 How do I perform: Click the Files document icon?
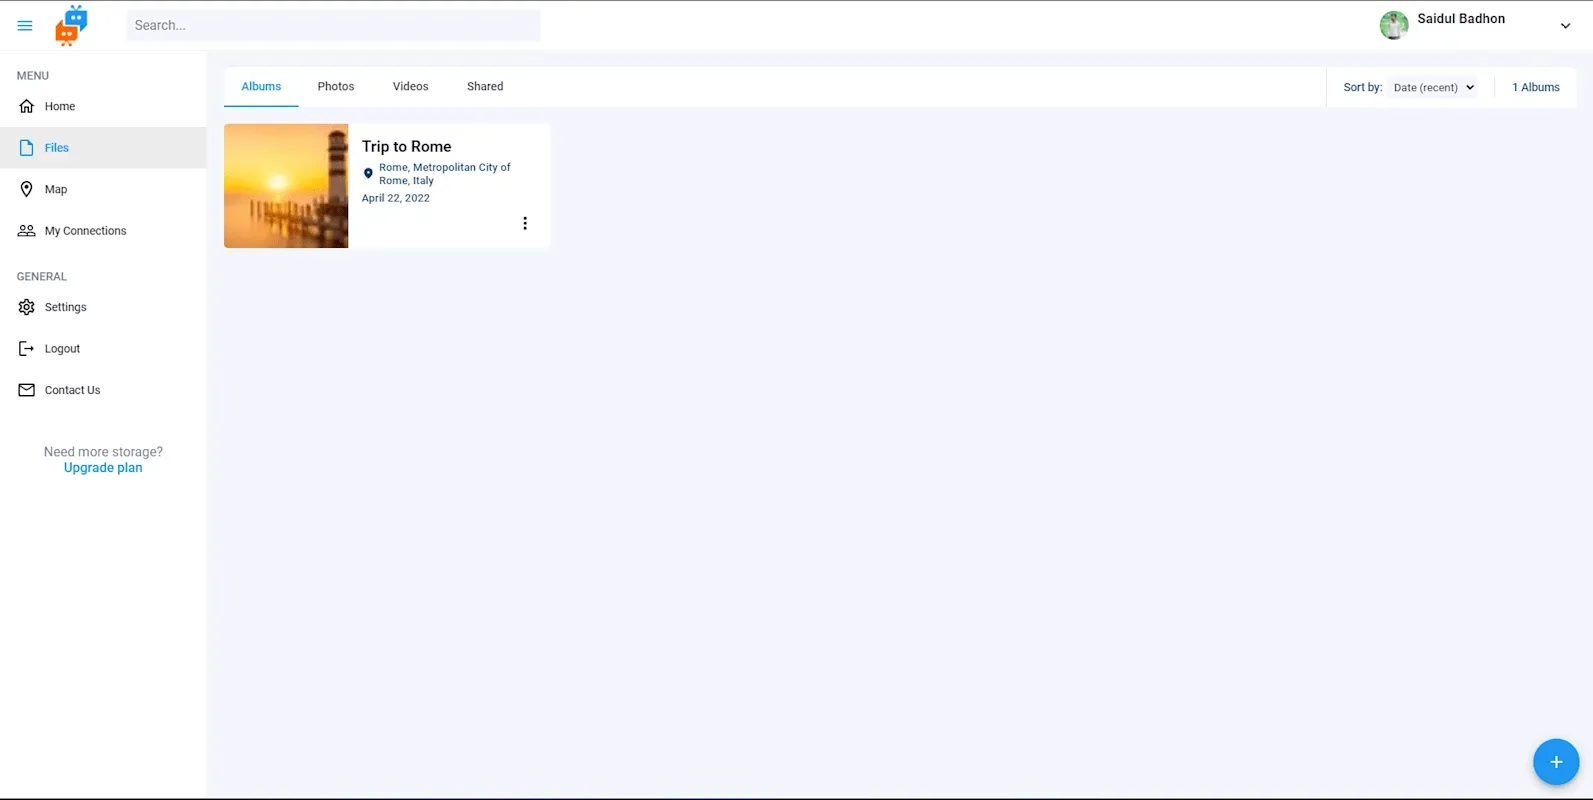coord(27,148)
